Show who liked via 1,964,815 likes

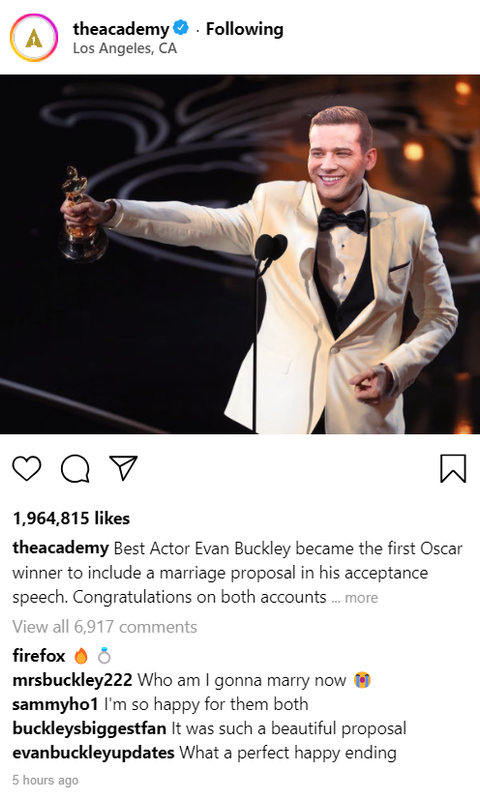(71, 518)
